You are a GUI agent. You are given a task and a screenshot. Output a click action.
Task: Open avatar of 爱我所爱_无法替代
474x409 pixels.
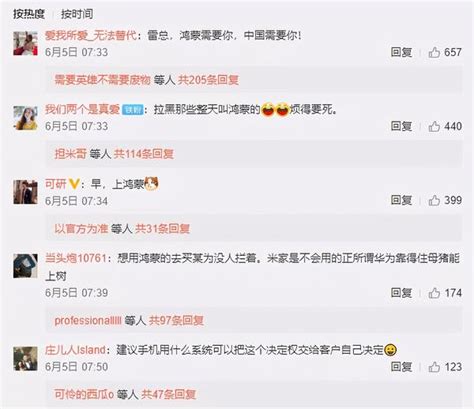[25, 43]
